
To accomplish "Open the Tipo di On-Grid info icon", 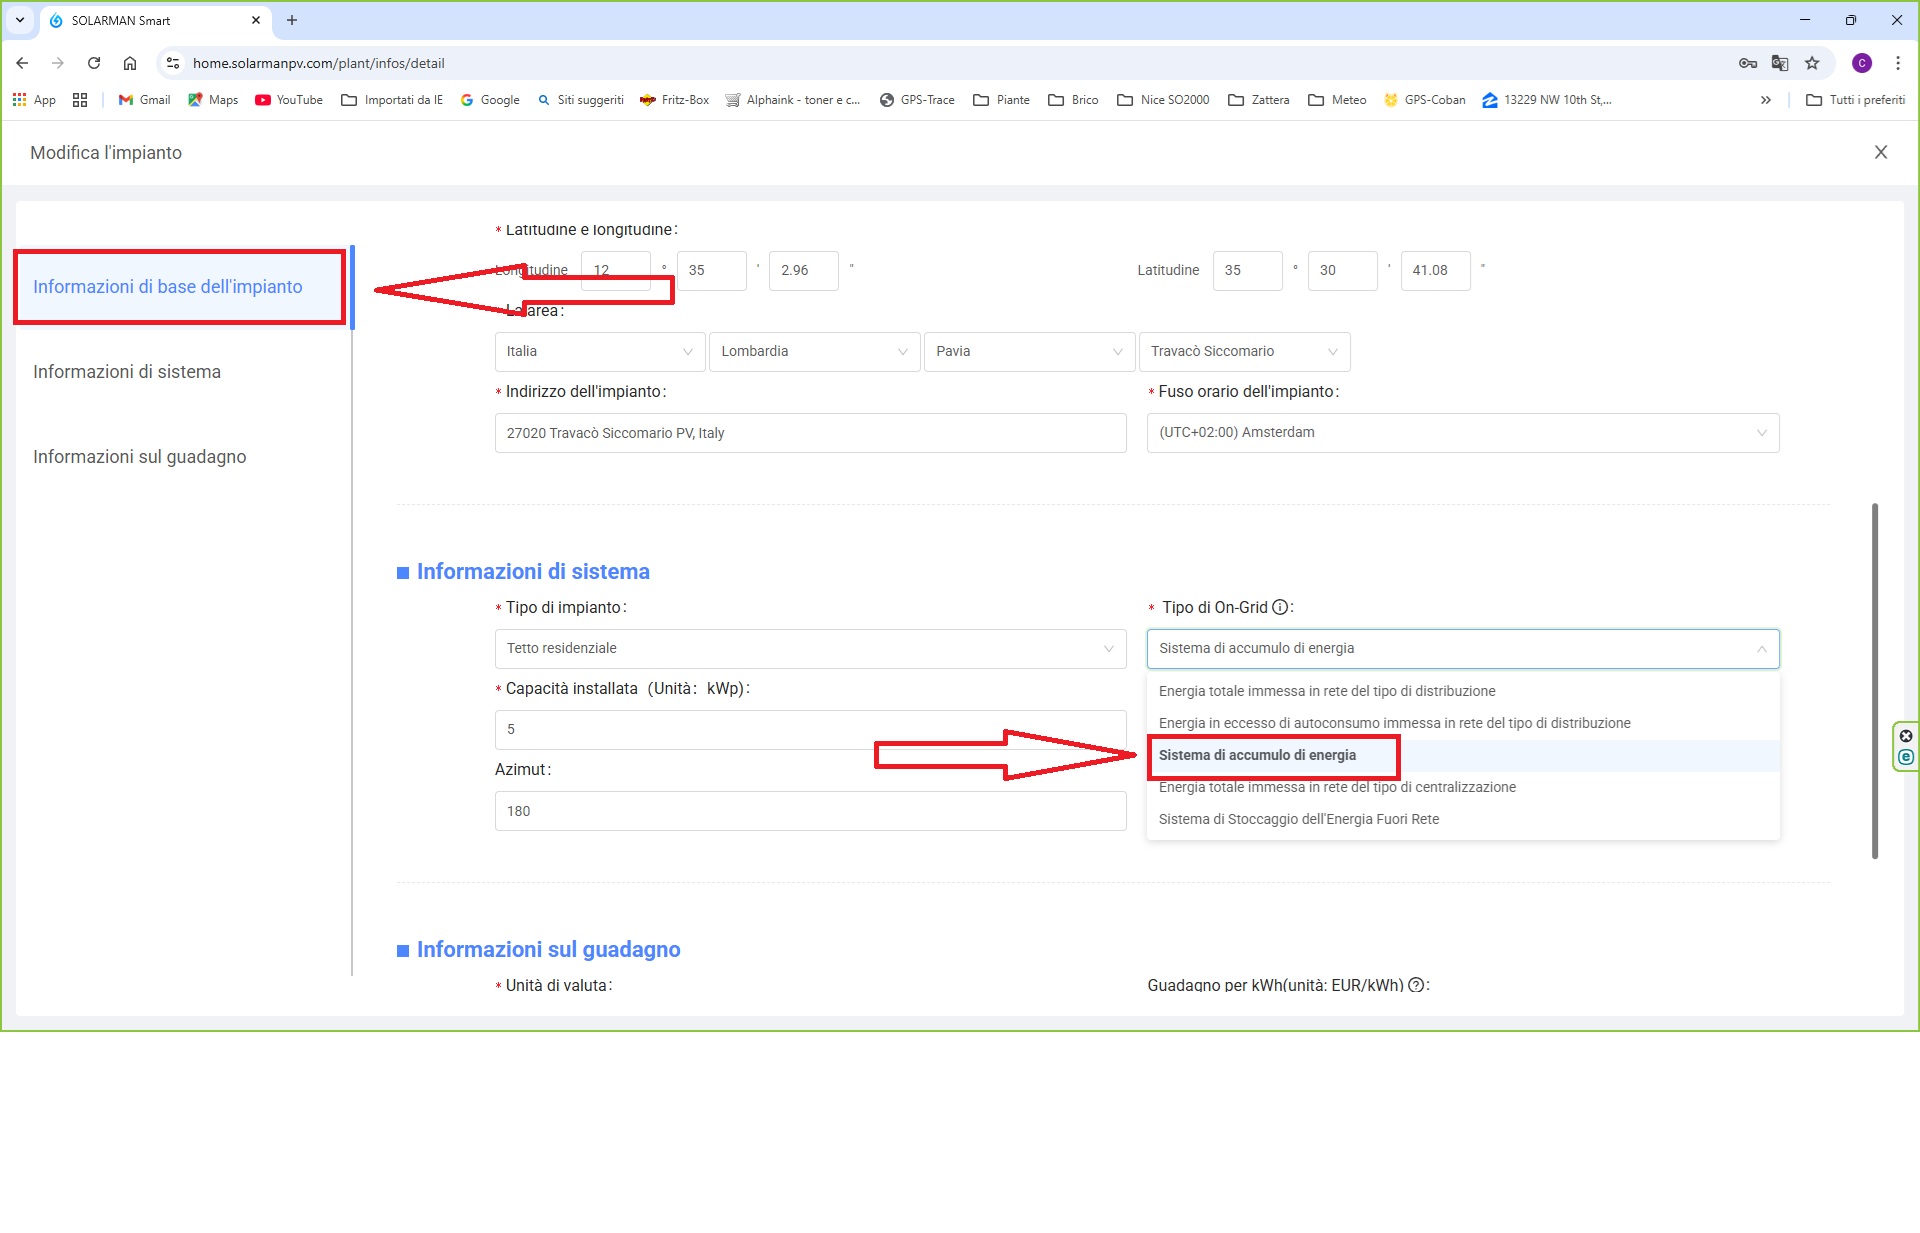I will 1280,607.
